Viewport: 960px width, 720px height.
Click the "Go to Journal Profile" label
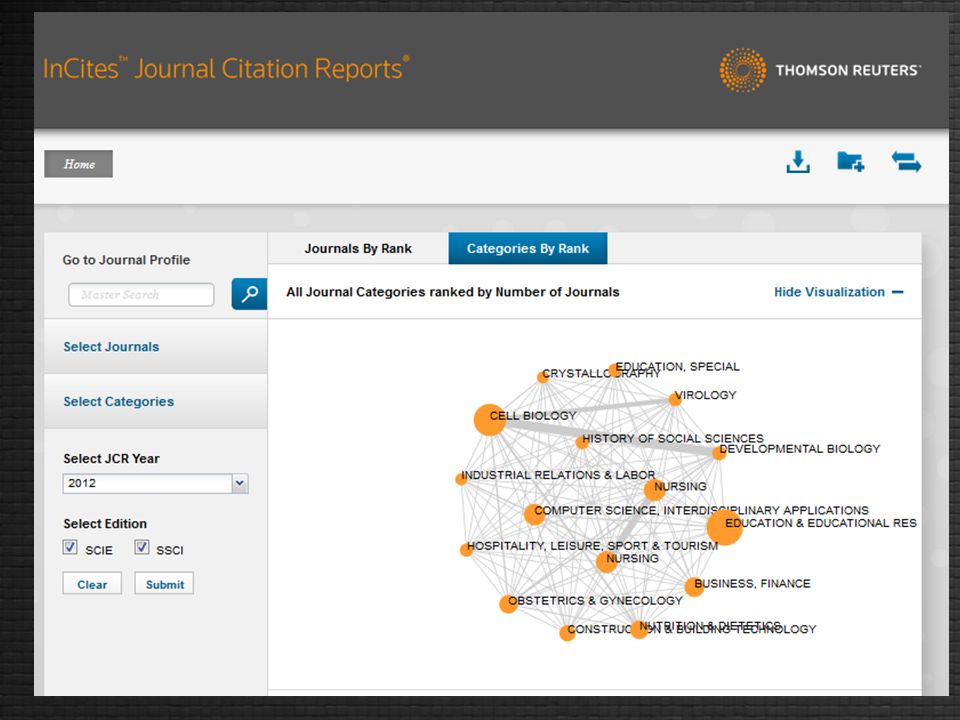pyautogui.click(x=126, y=260)
